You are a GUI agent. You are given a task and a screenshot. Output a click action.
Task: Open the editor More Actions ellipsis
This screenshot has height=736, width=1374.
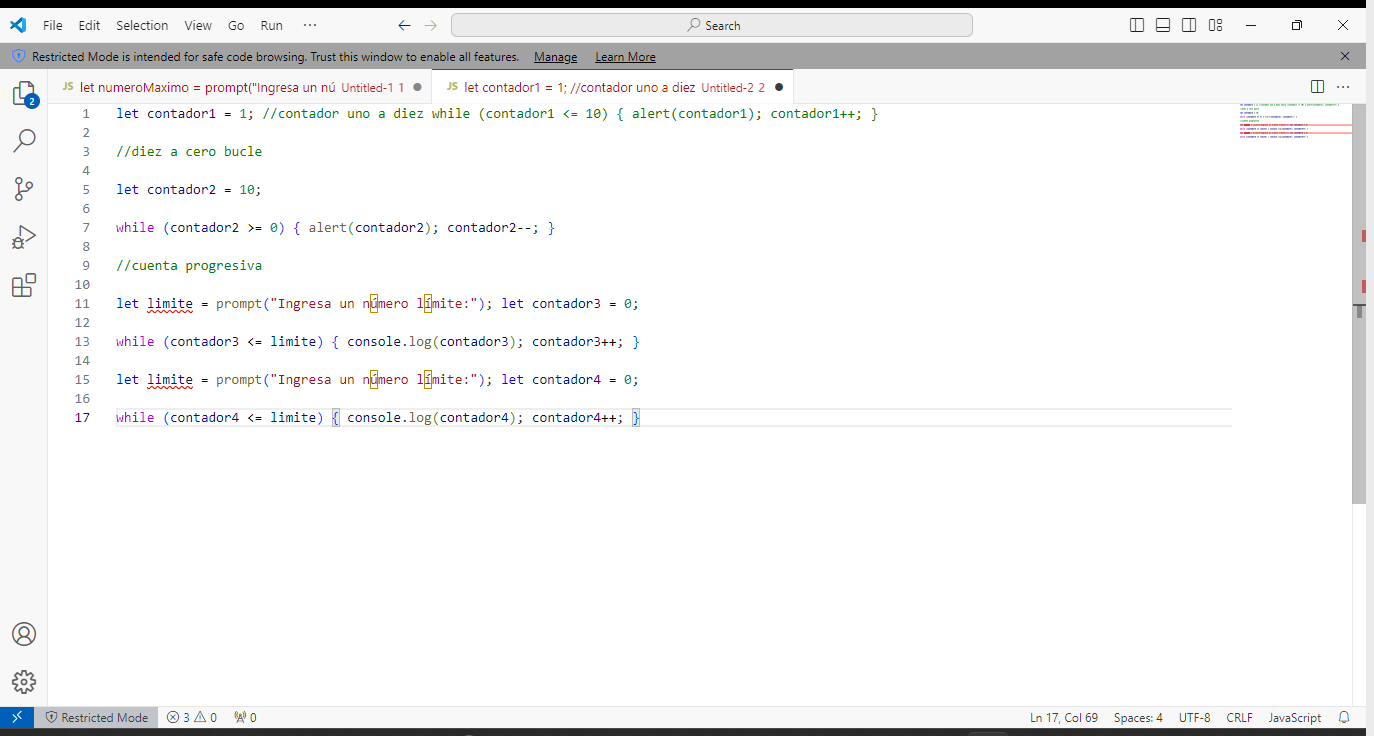point(1343,87)
